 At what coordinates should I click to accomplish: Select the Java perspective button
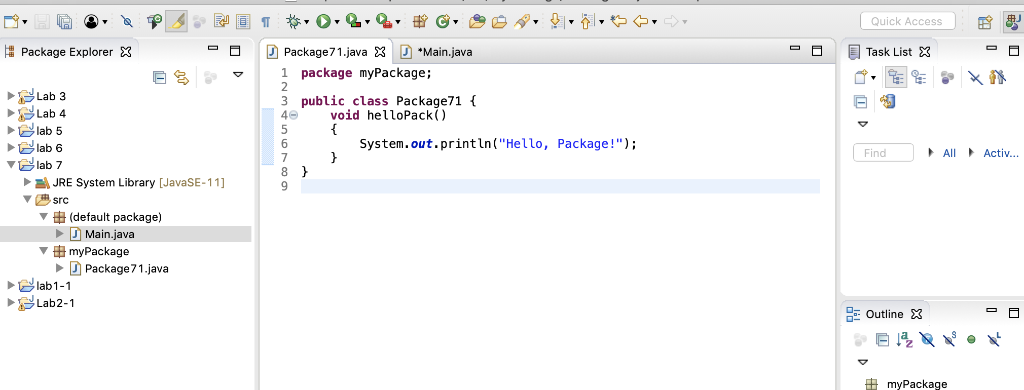click(x=1013, y=22)
